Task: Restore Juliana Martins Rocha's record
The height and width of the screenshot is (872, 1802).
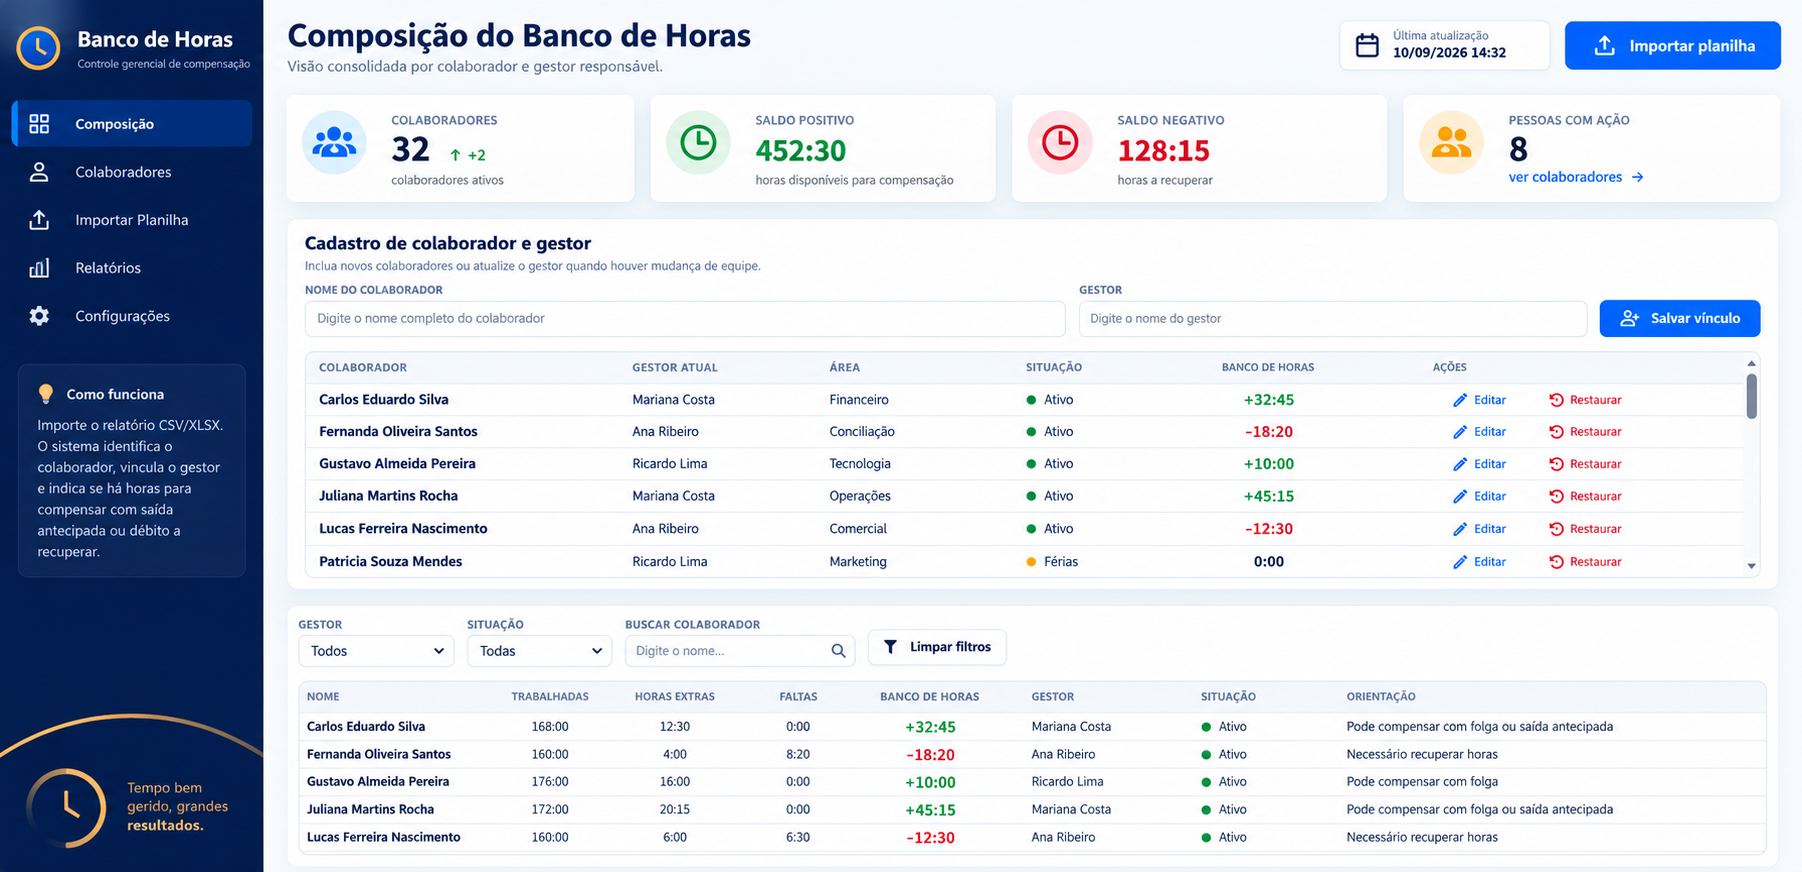Action: pos(1585,496)
